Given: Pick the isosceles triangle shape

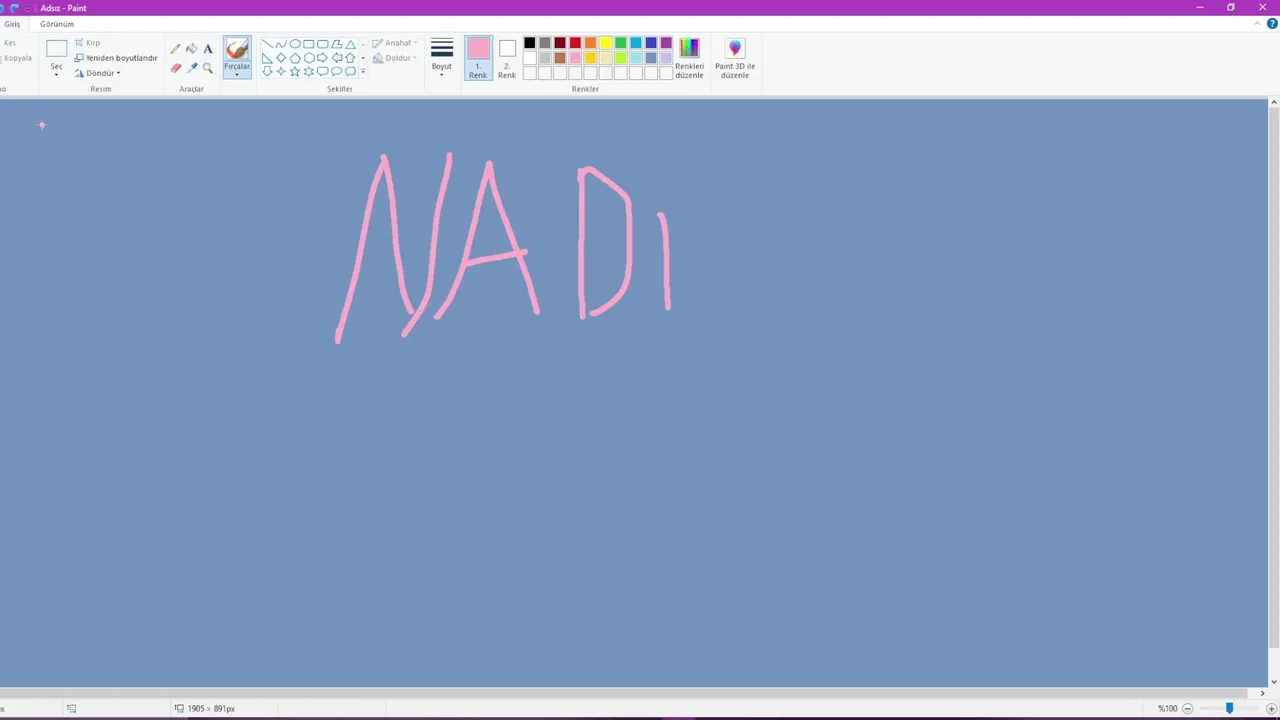Looking at the screenshot, I should click(x=350, y=44).
